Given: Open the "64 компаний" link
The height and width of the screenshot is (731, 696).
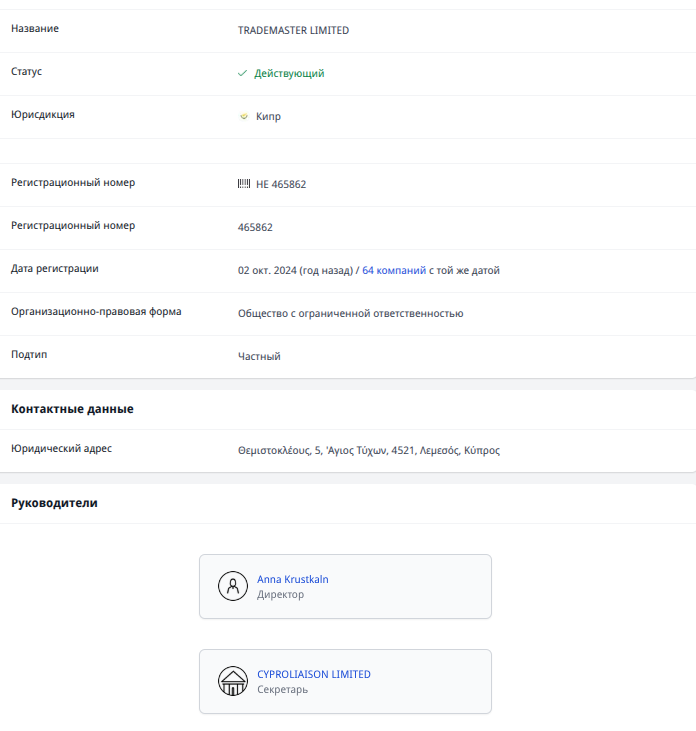Looking at the screenshot, I should [x=394, y=270].
